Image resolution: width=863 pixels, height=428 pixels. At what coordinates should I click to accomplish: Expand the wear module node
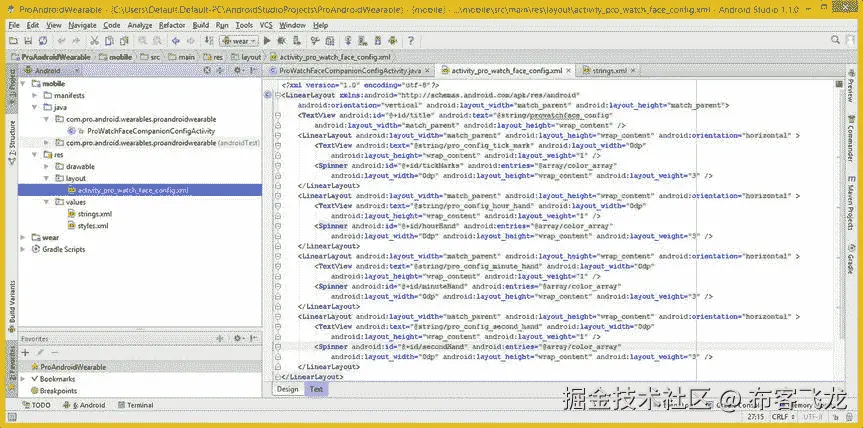coord(23,238)
